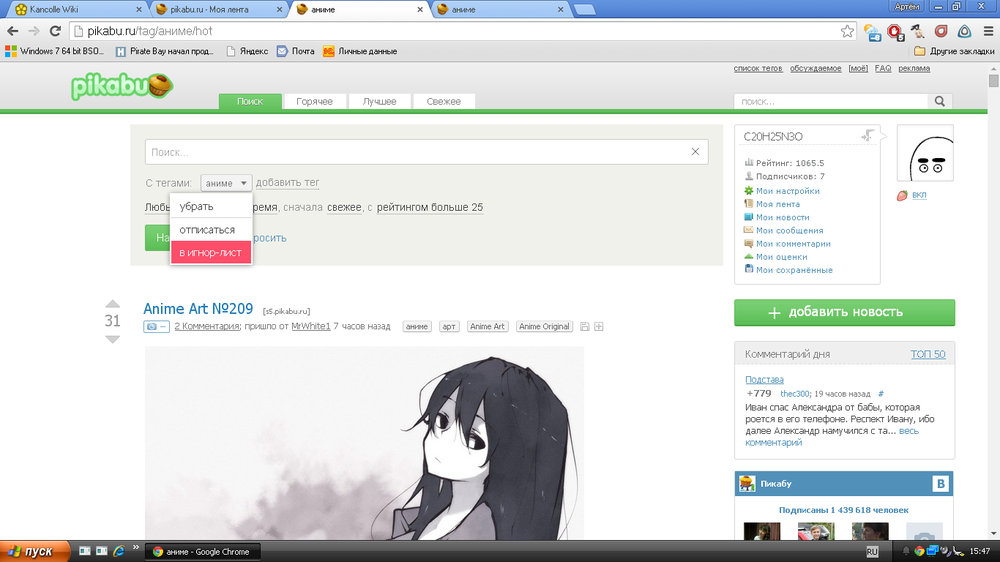Open author MrWhite1 profile
This screenshot has height=562, width=1000.
(311, 327)
